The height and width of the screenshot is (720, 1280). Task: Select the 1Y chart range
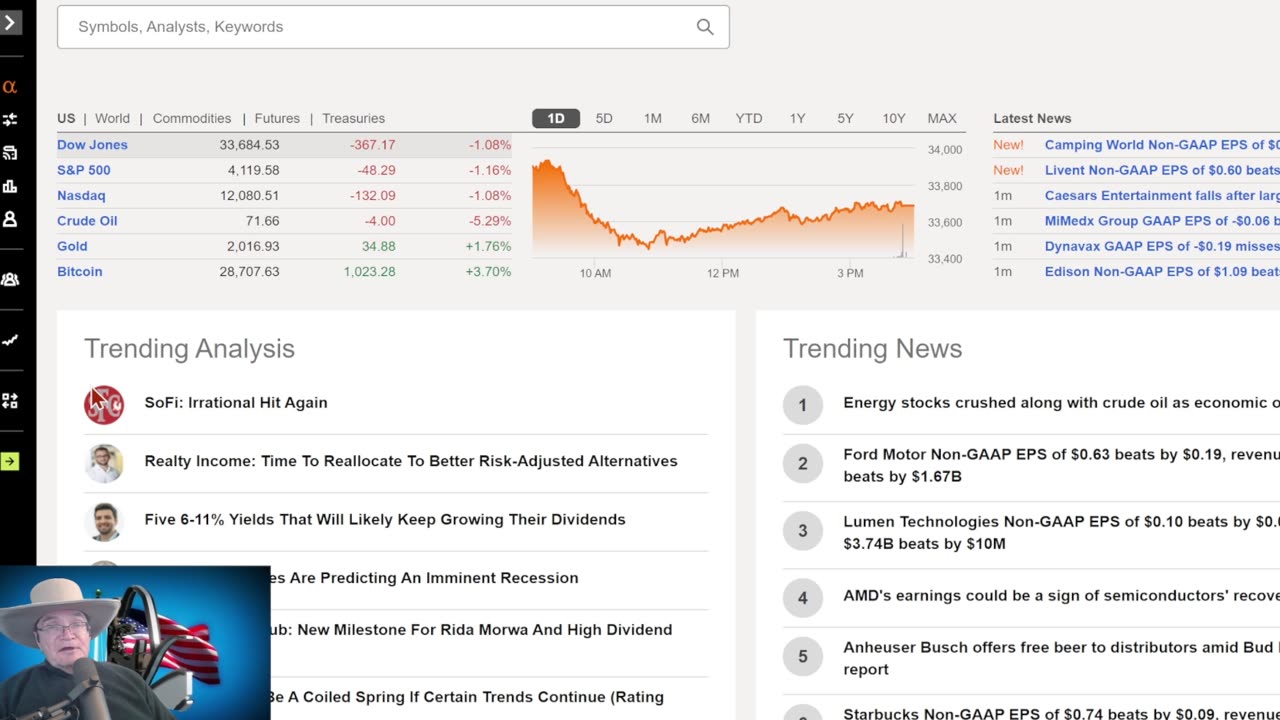click(x=797, y=118)
